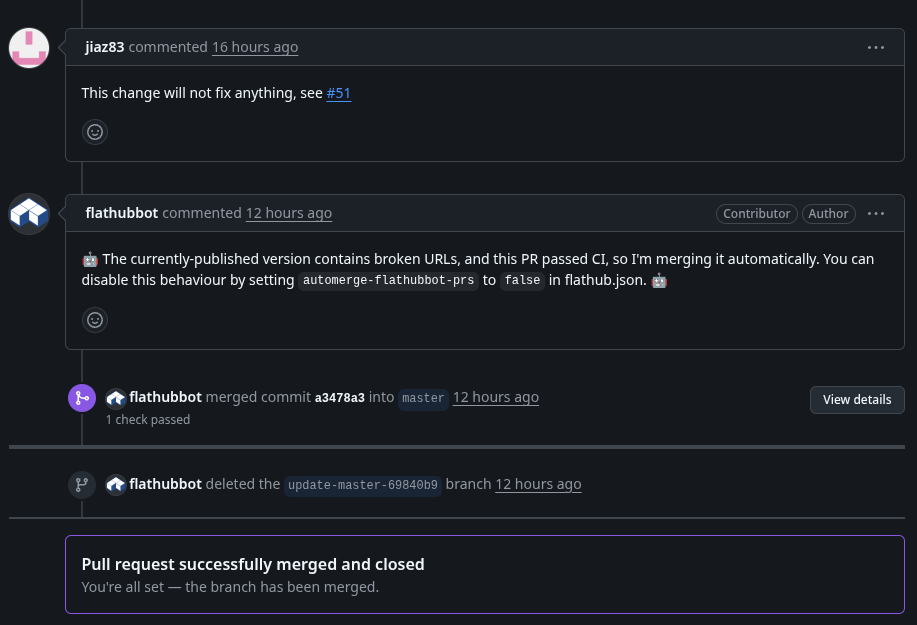Click flathubbot's large blue avatar
This screenshot has height=625, width=917.
29,214
